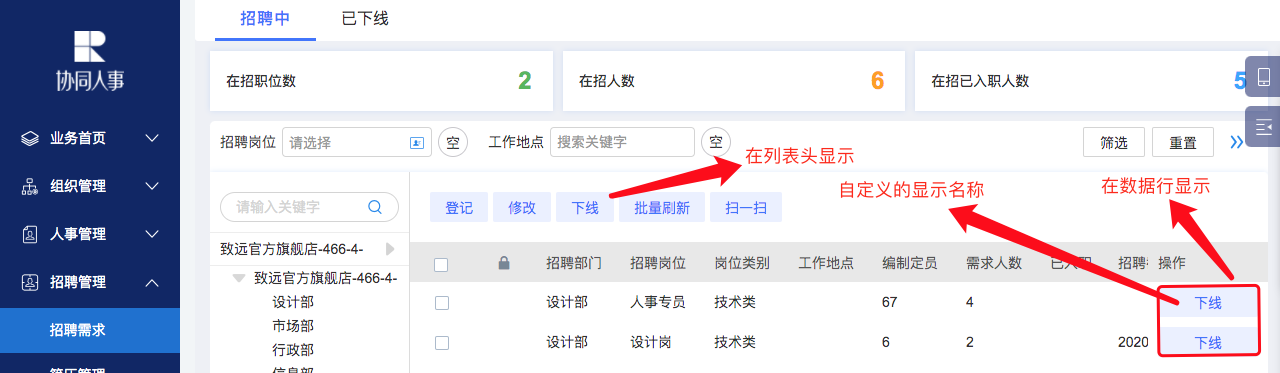
Task: Clear 招聘岗位 with its 空 button
Action: tap(453, 143)
